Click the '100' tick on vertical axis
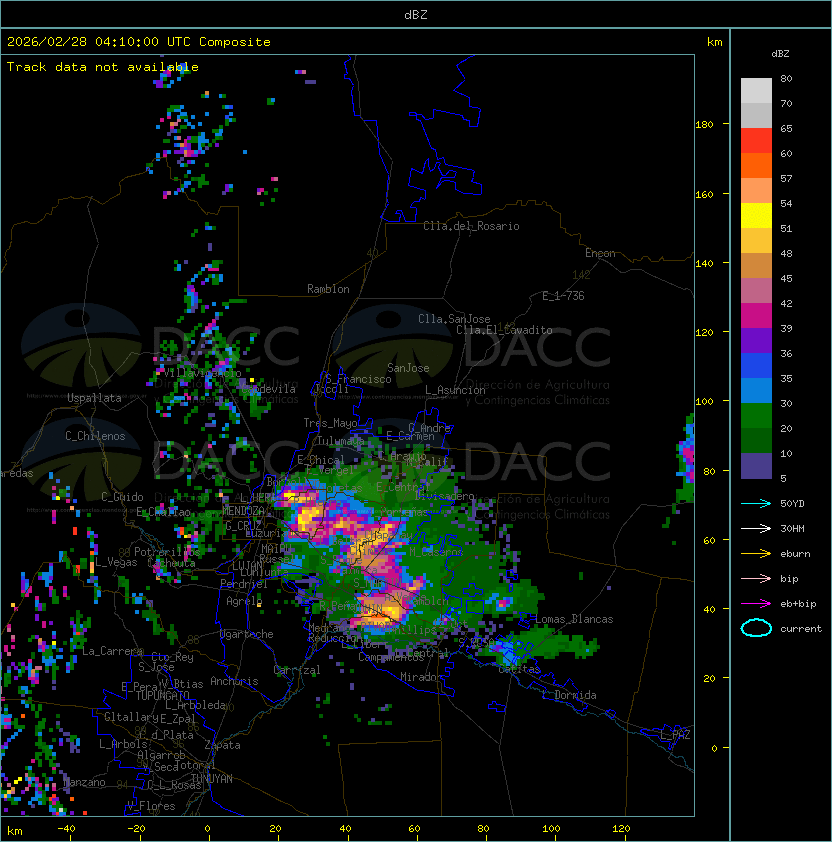The image size is (832, 842). coord(704,402)
